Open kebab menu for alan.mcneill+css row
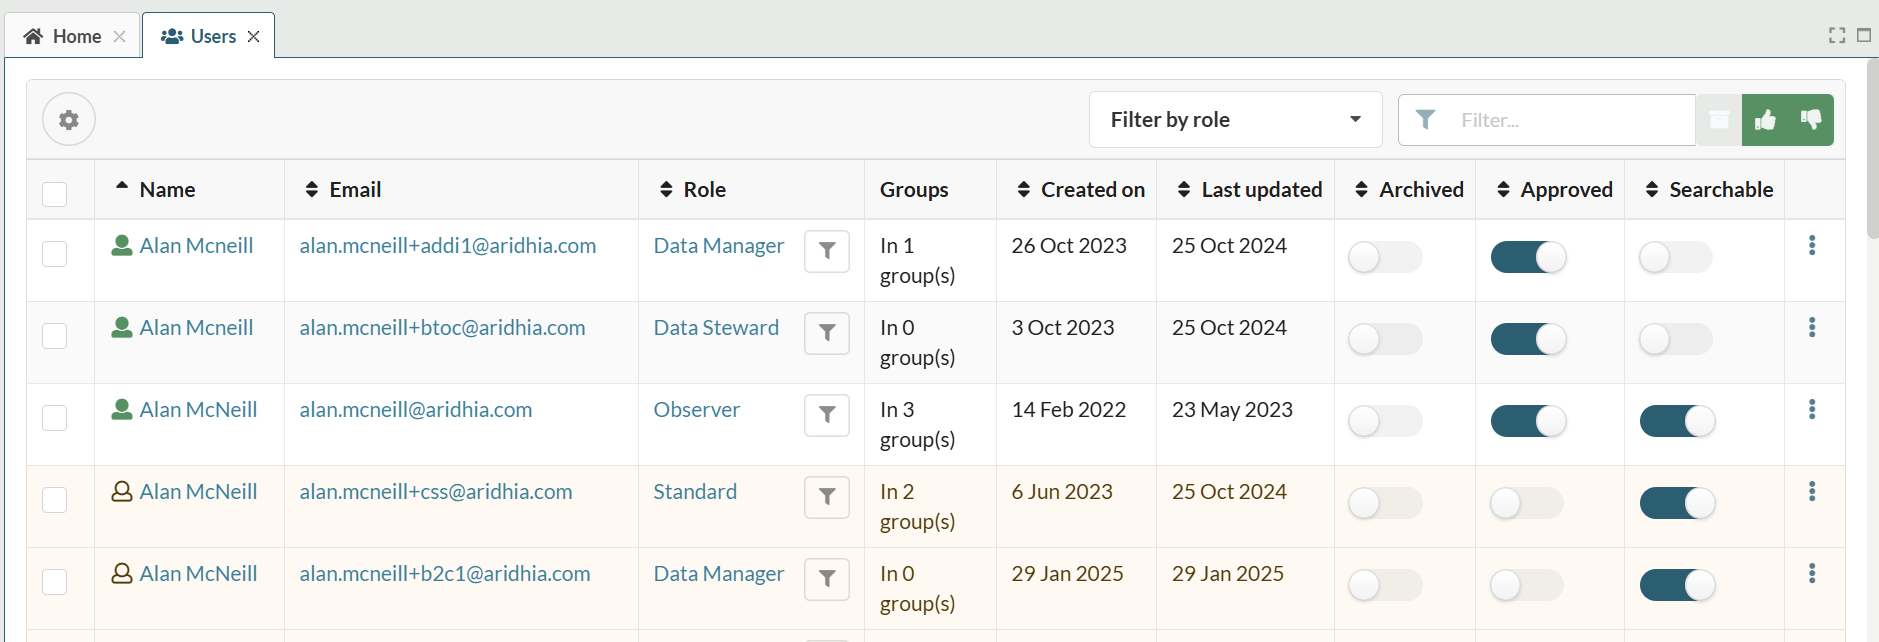This screenshot has width=1879, height=642. click(1811, 492)
